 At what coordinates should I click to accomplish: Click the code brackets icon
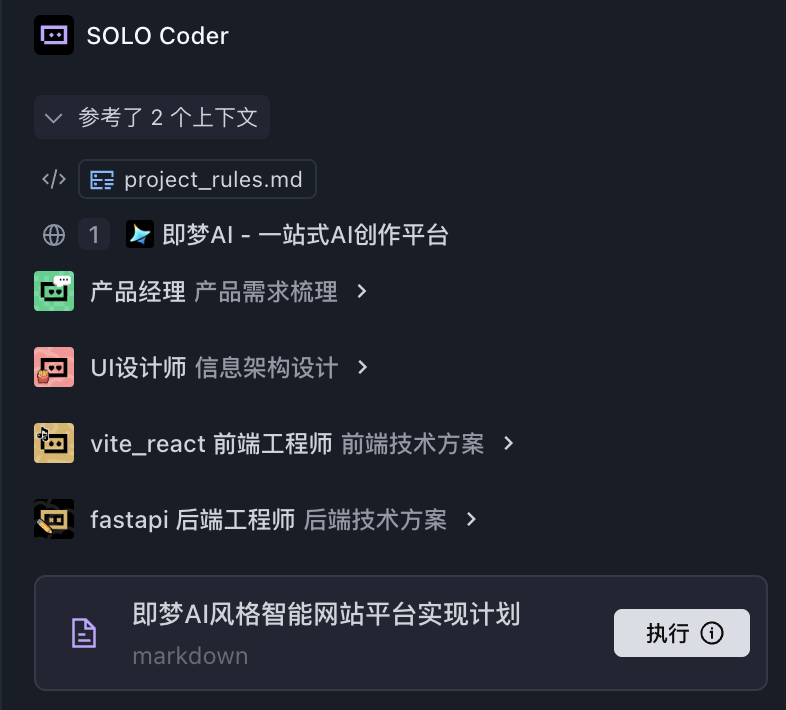coord(53,180)
